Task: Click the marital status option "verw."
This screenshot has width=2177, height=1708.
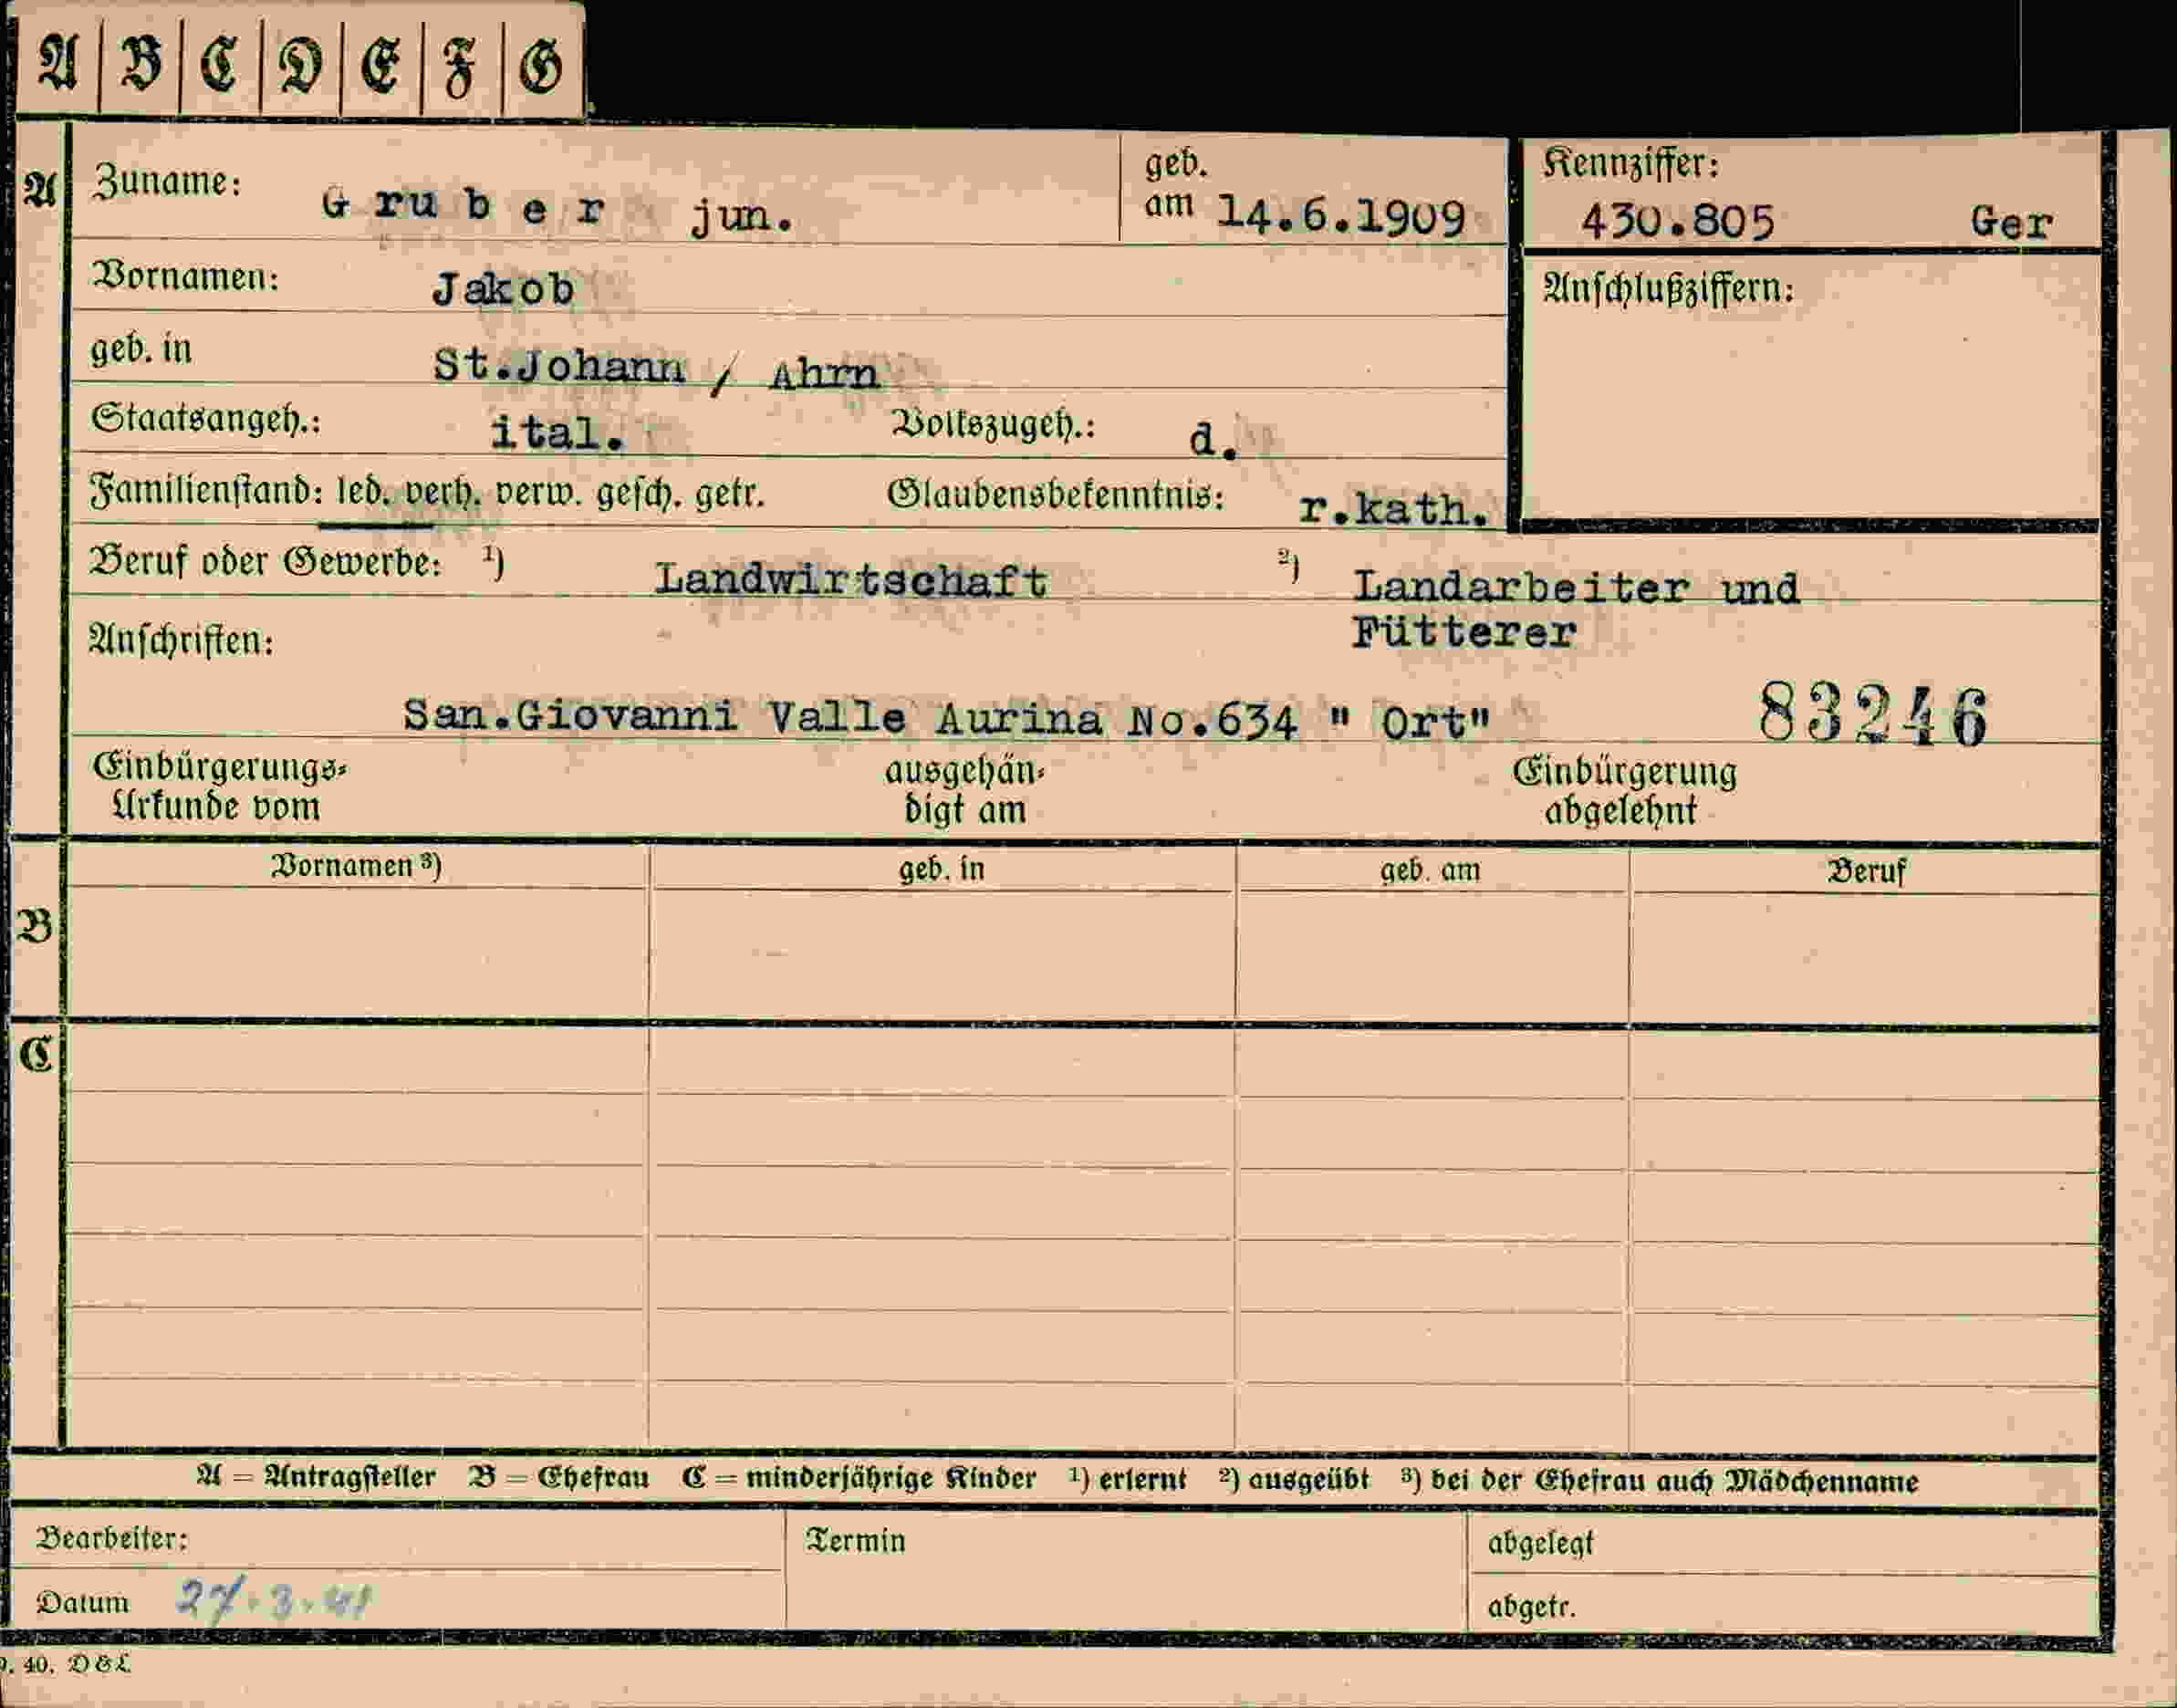Action: click(x=538, y=494)
